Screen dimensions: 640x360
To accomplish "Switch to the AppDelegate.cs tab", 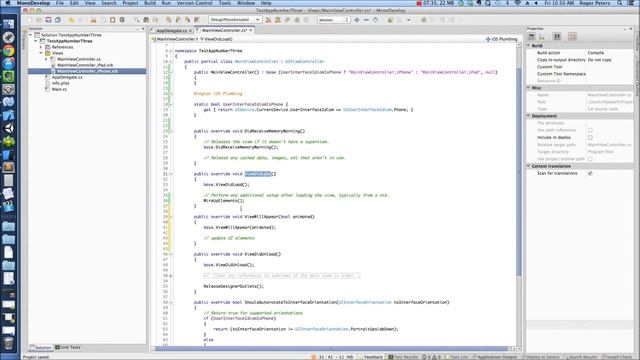I will coord(171,31).
